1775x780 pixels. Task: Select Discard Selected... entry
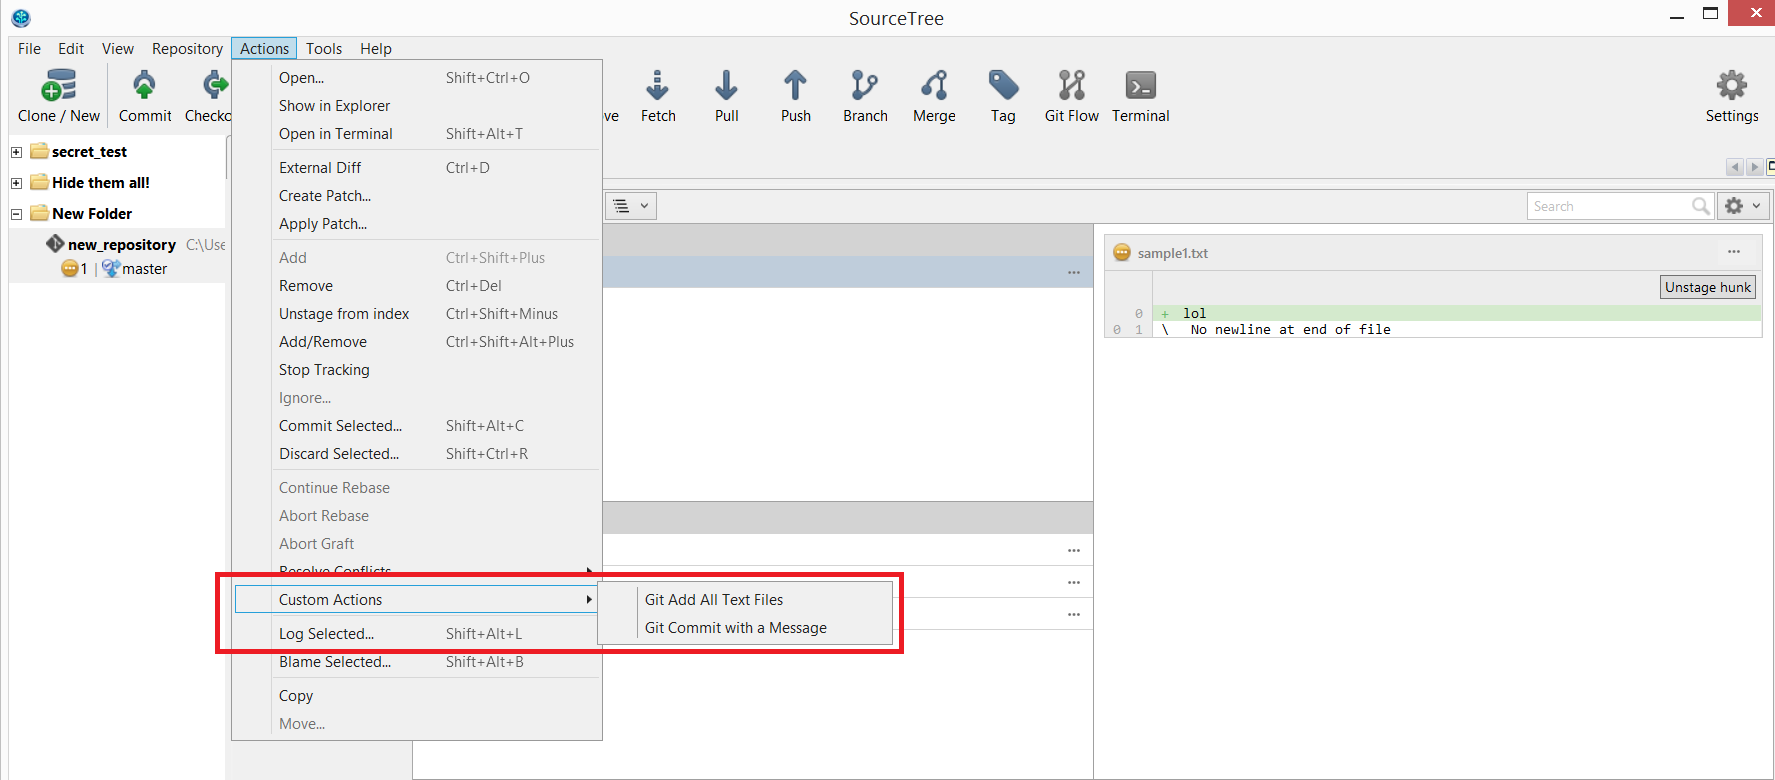click(x=417, y=454)
